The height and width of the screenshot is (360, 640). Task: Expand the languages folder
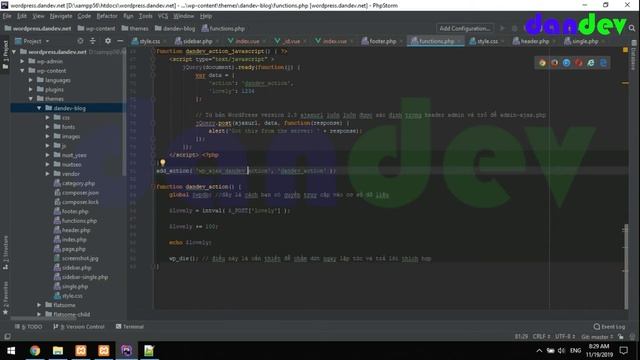31,80
